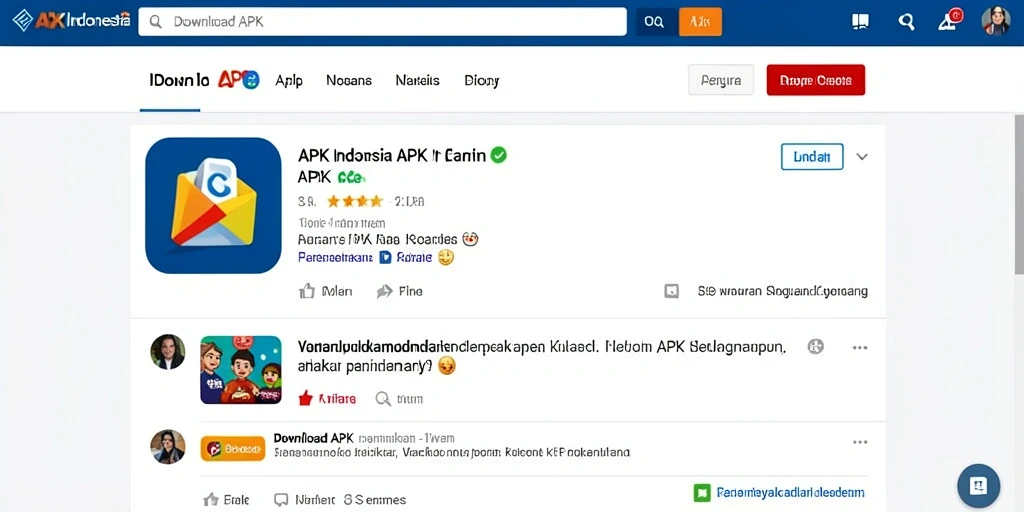Viewport: 1024px width, 512px height.
Task: Switch to the Aplp tab
Action: pos(289,80)
